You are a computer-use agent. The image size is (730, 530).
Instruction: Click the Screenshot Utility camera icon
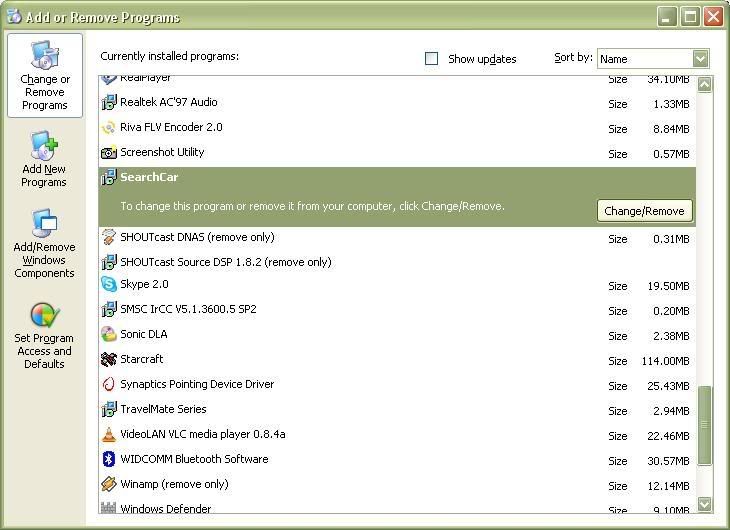[x=108, y=152]
